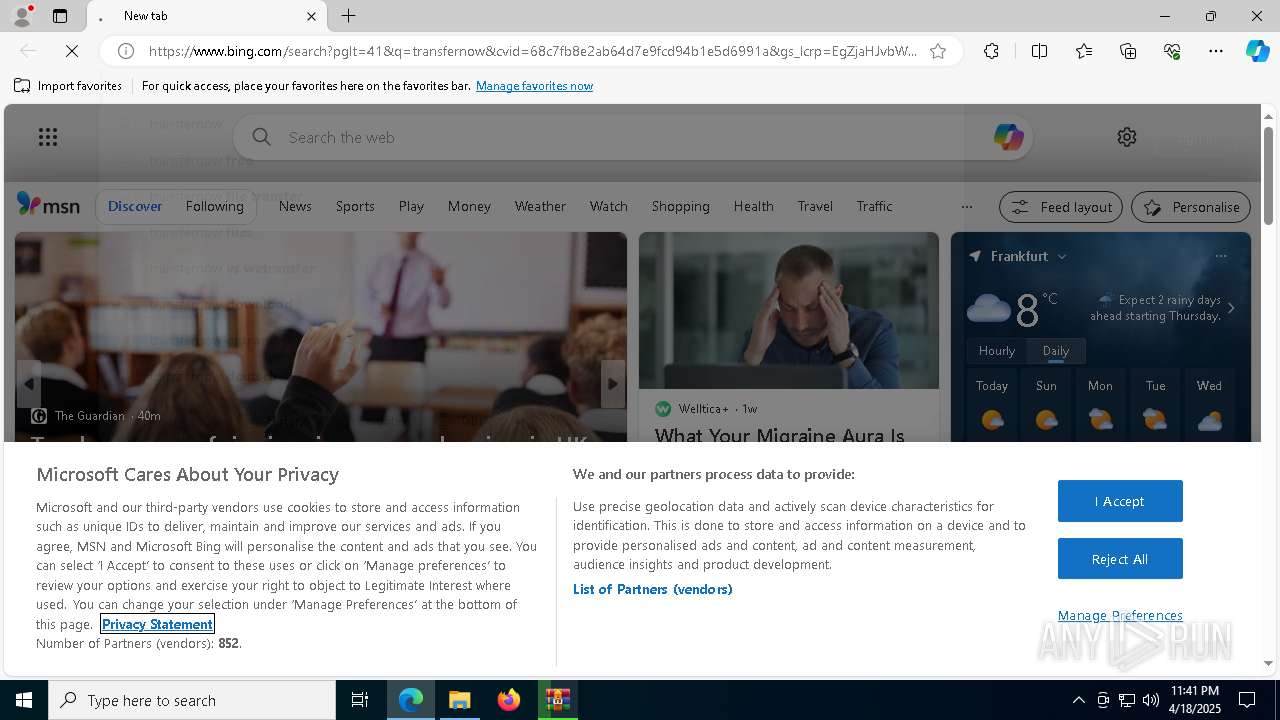Click Import favorites
Image resolution: width=1280 pixels, height=720 pixels.
(68, 86)
